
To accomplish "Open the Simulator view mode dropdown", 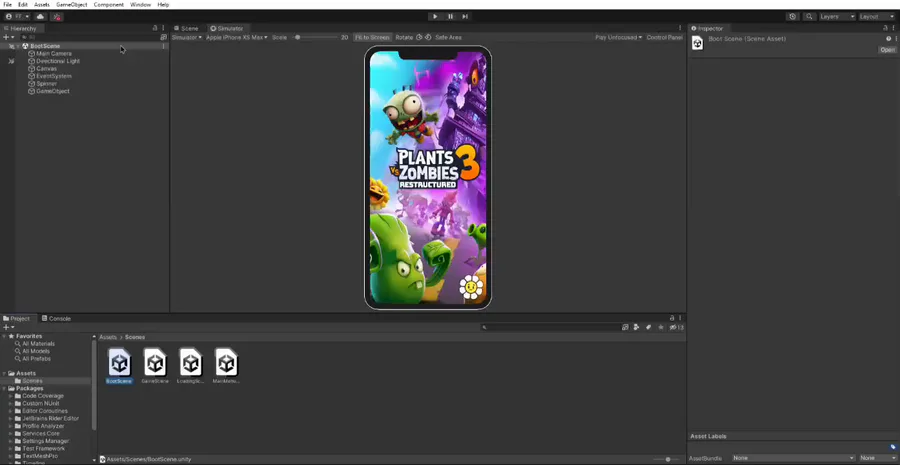I will [x=187, y=37].
